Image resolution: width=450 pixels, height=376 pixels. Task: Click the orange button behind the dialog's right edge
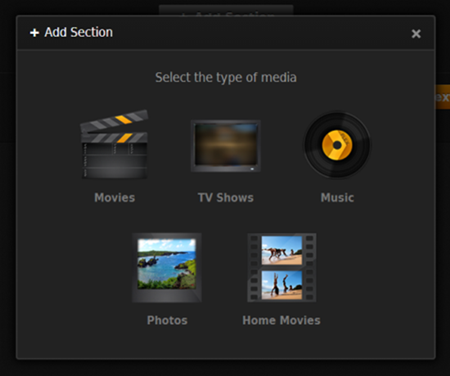pyautogui.click(x=443, y=97)
